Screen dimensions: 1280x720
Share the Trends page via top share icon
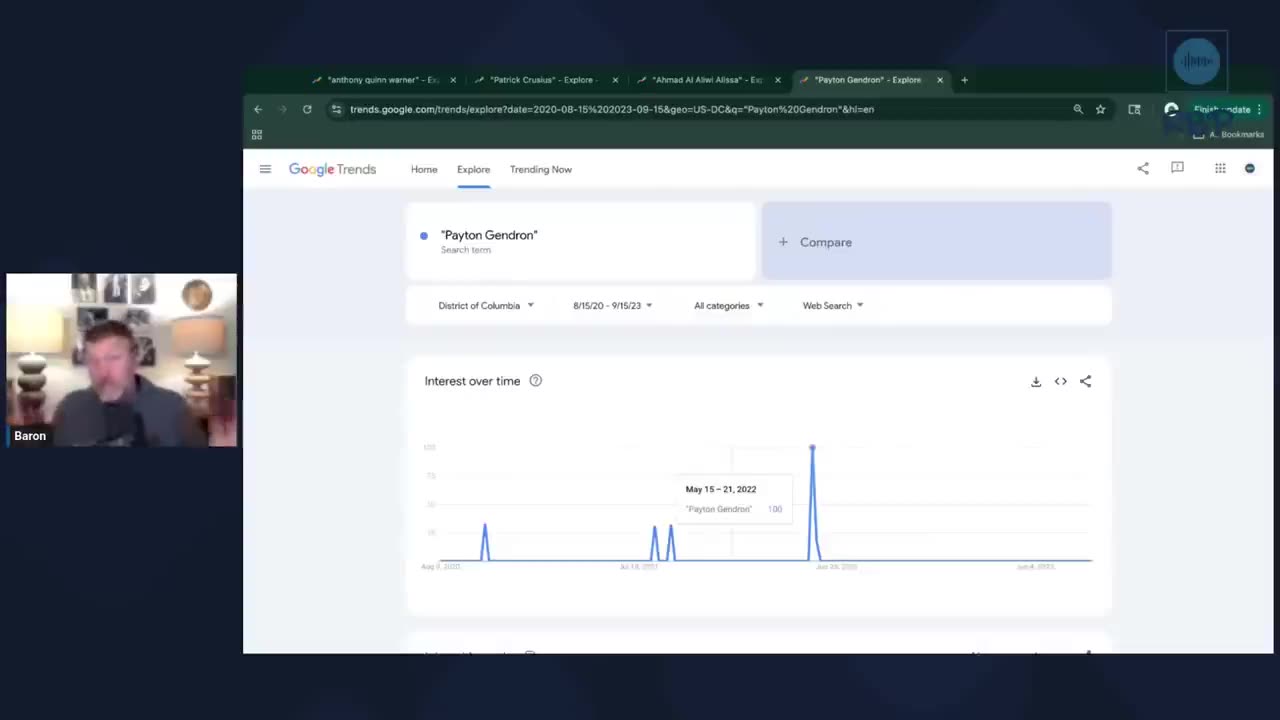click(1143, 168)
